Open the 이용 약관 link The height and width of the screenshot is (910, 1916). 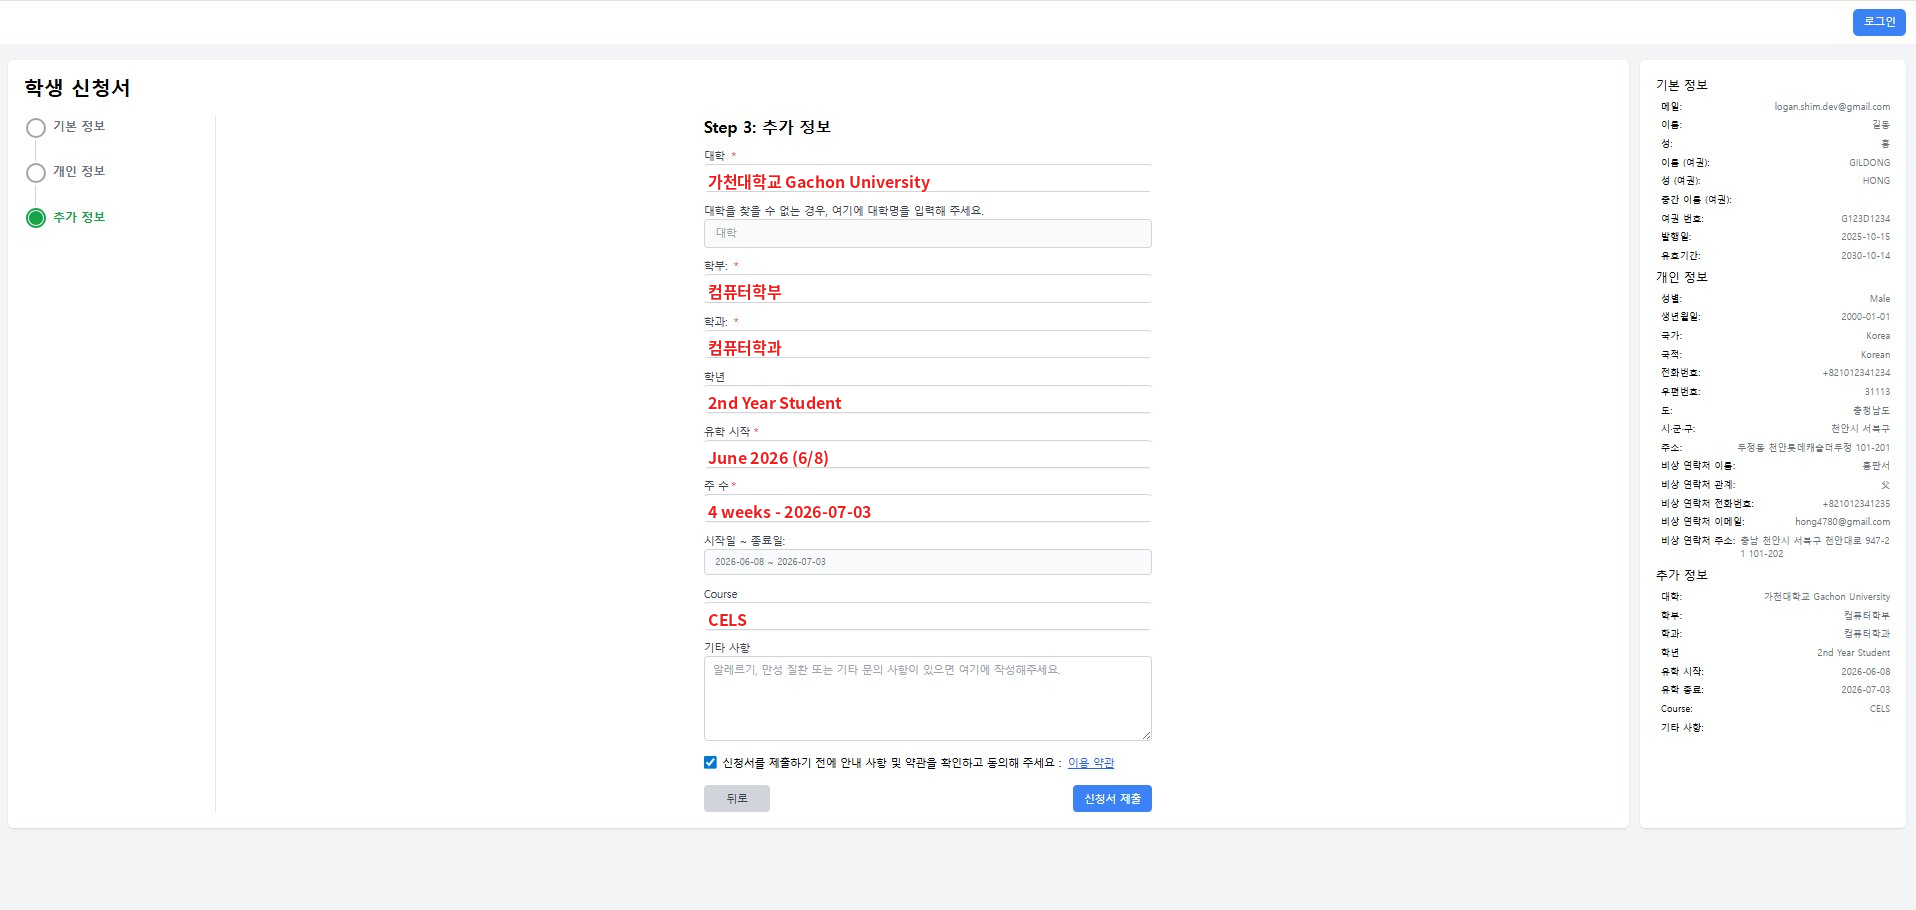1090,762
